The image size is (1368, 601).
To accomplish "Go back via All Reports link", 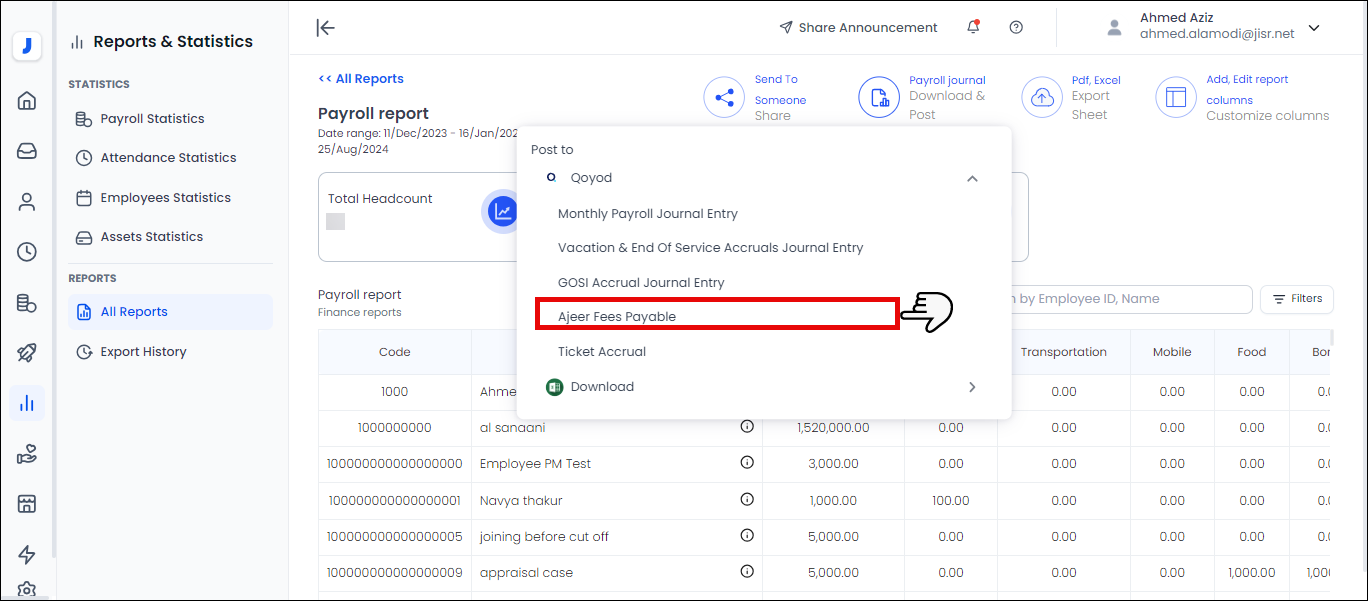I will [361, 79].
